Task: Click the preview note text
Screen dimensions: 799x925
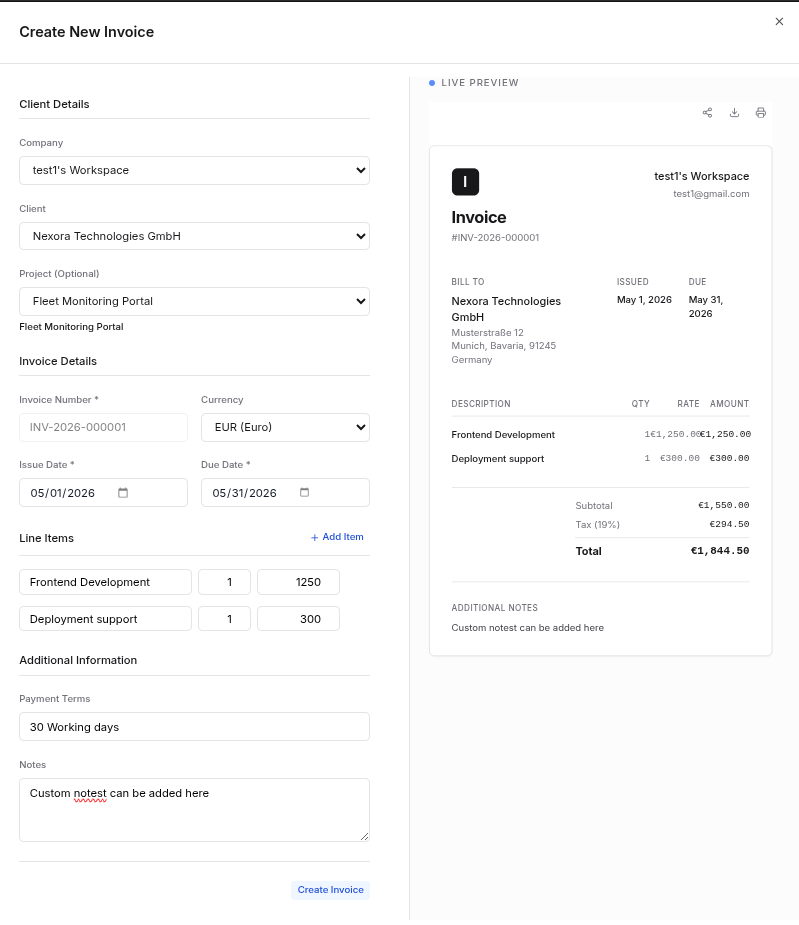Action: (528, 628)
